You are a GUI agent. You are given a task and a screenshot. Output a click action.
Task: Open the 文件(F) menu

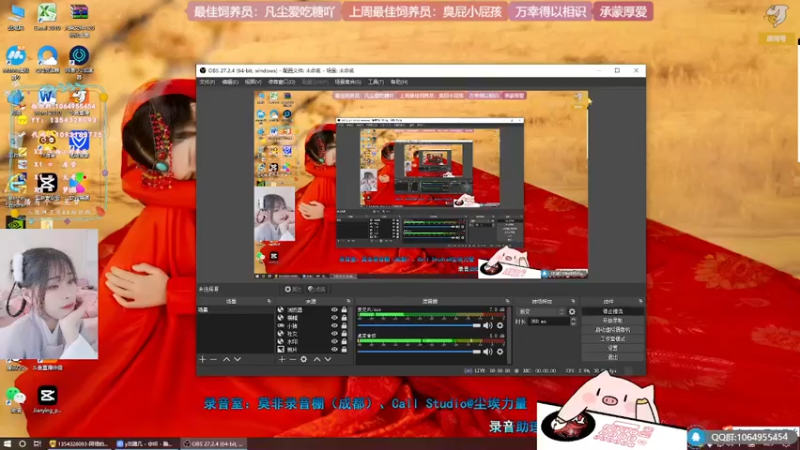(207, 82)
